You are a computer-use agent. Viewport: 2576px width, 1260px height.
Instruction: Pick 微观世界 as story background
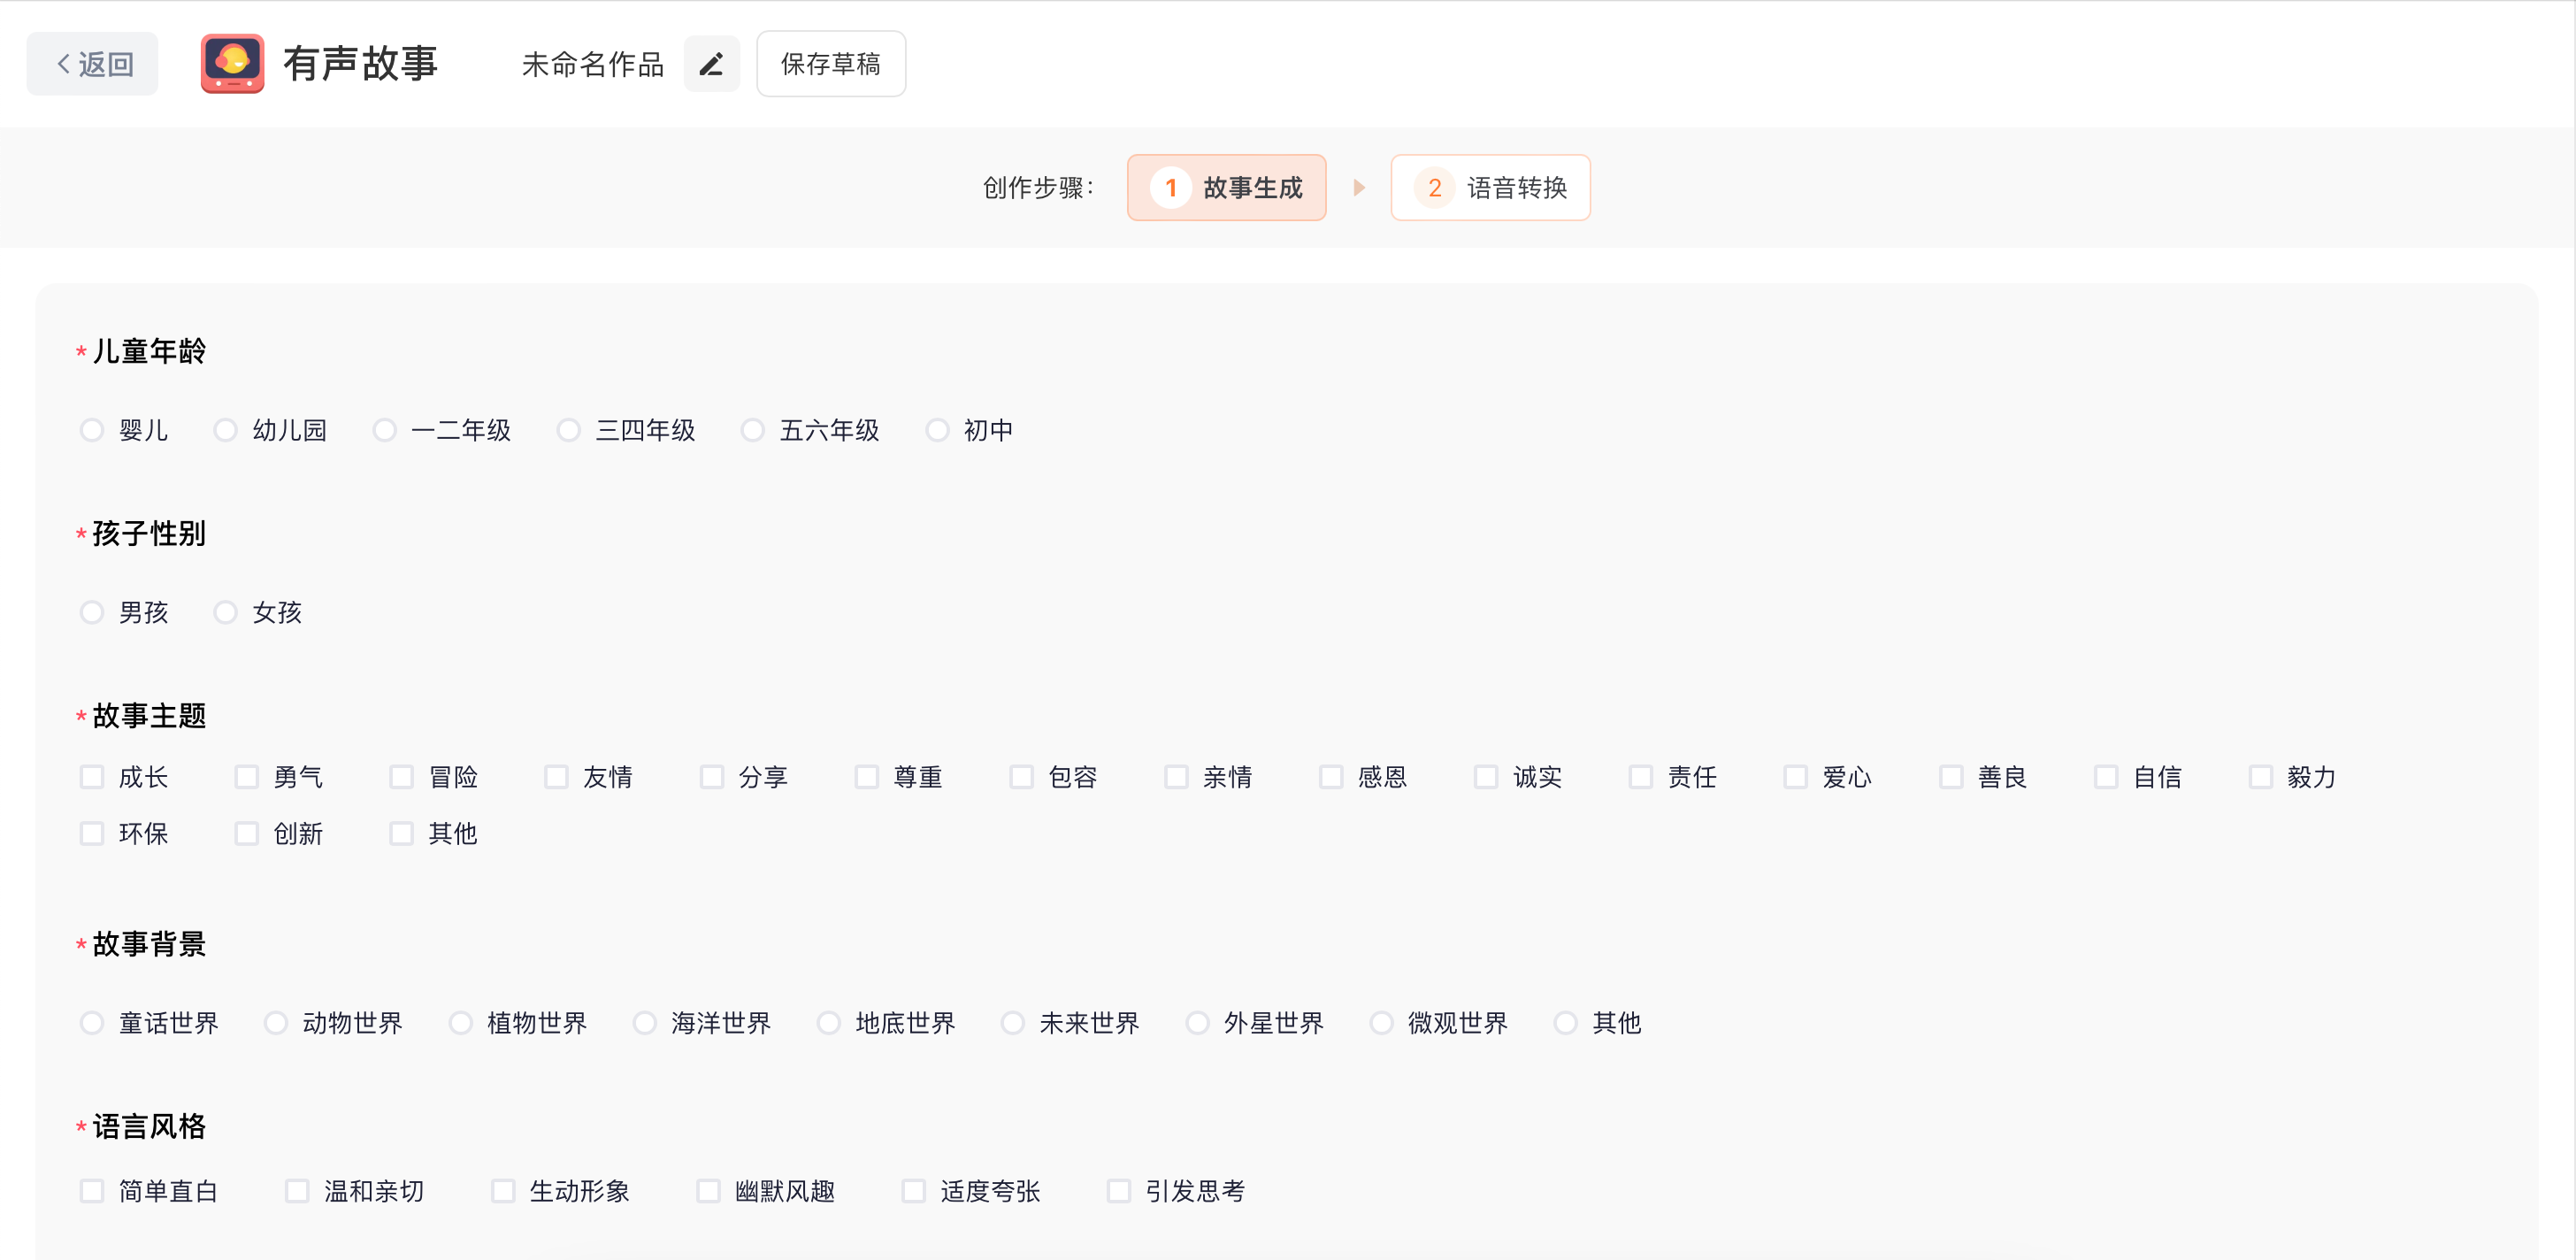point(1381,1023)
